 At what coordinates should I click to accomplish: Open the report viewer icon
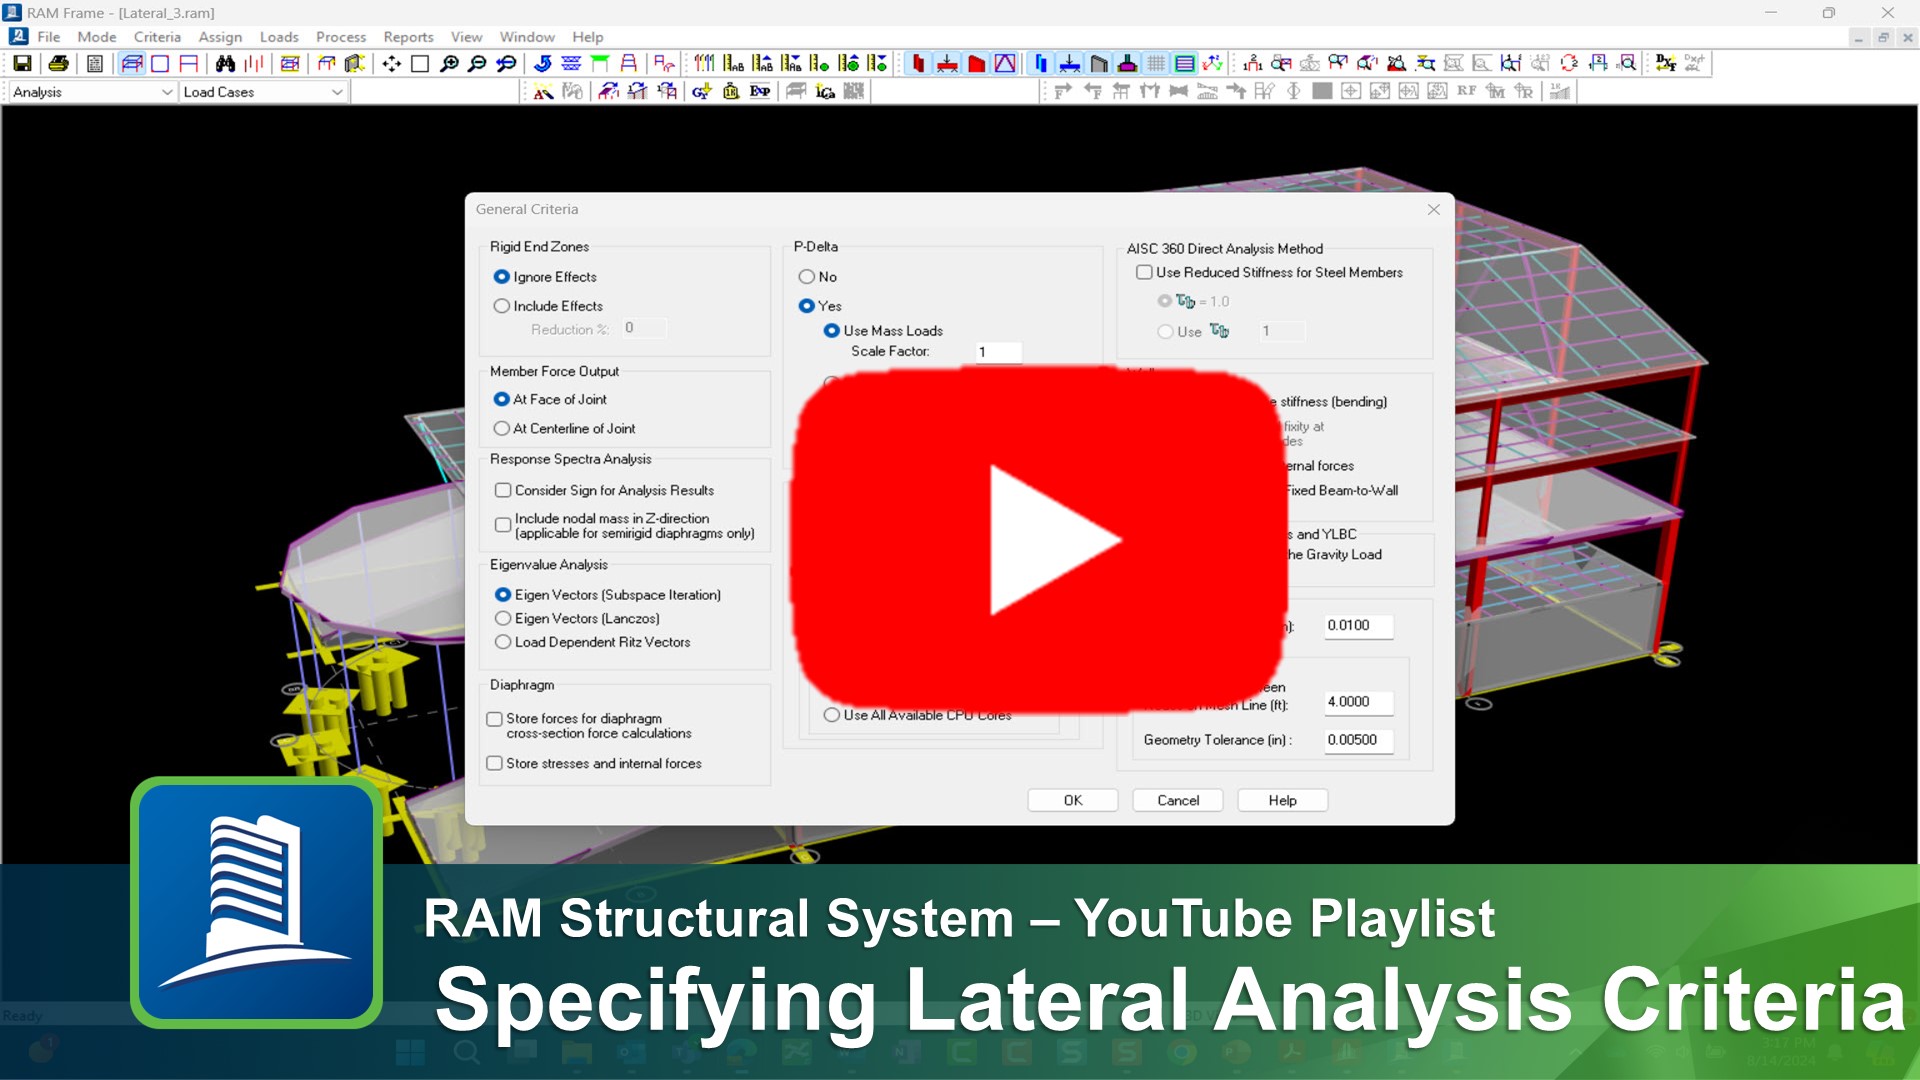pyautogui.click(x=95, y=62)
